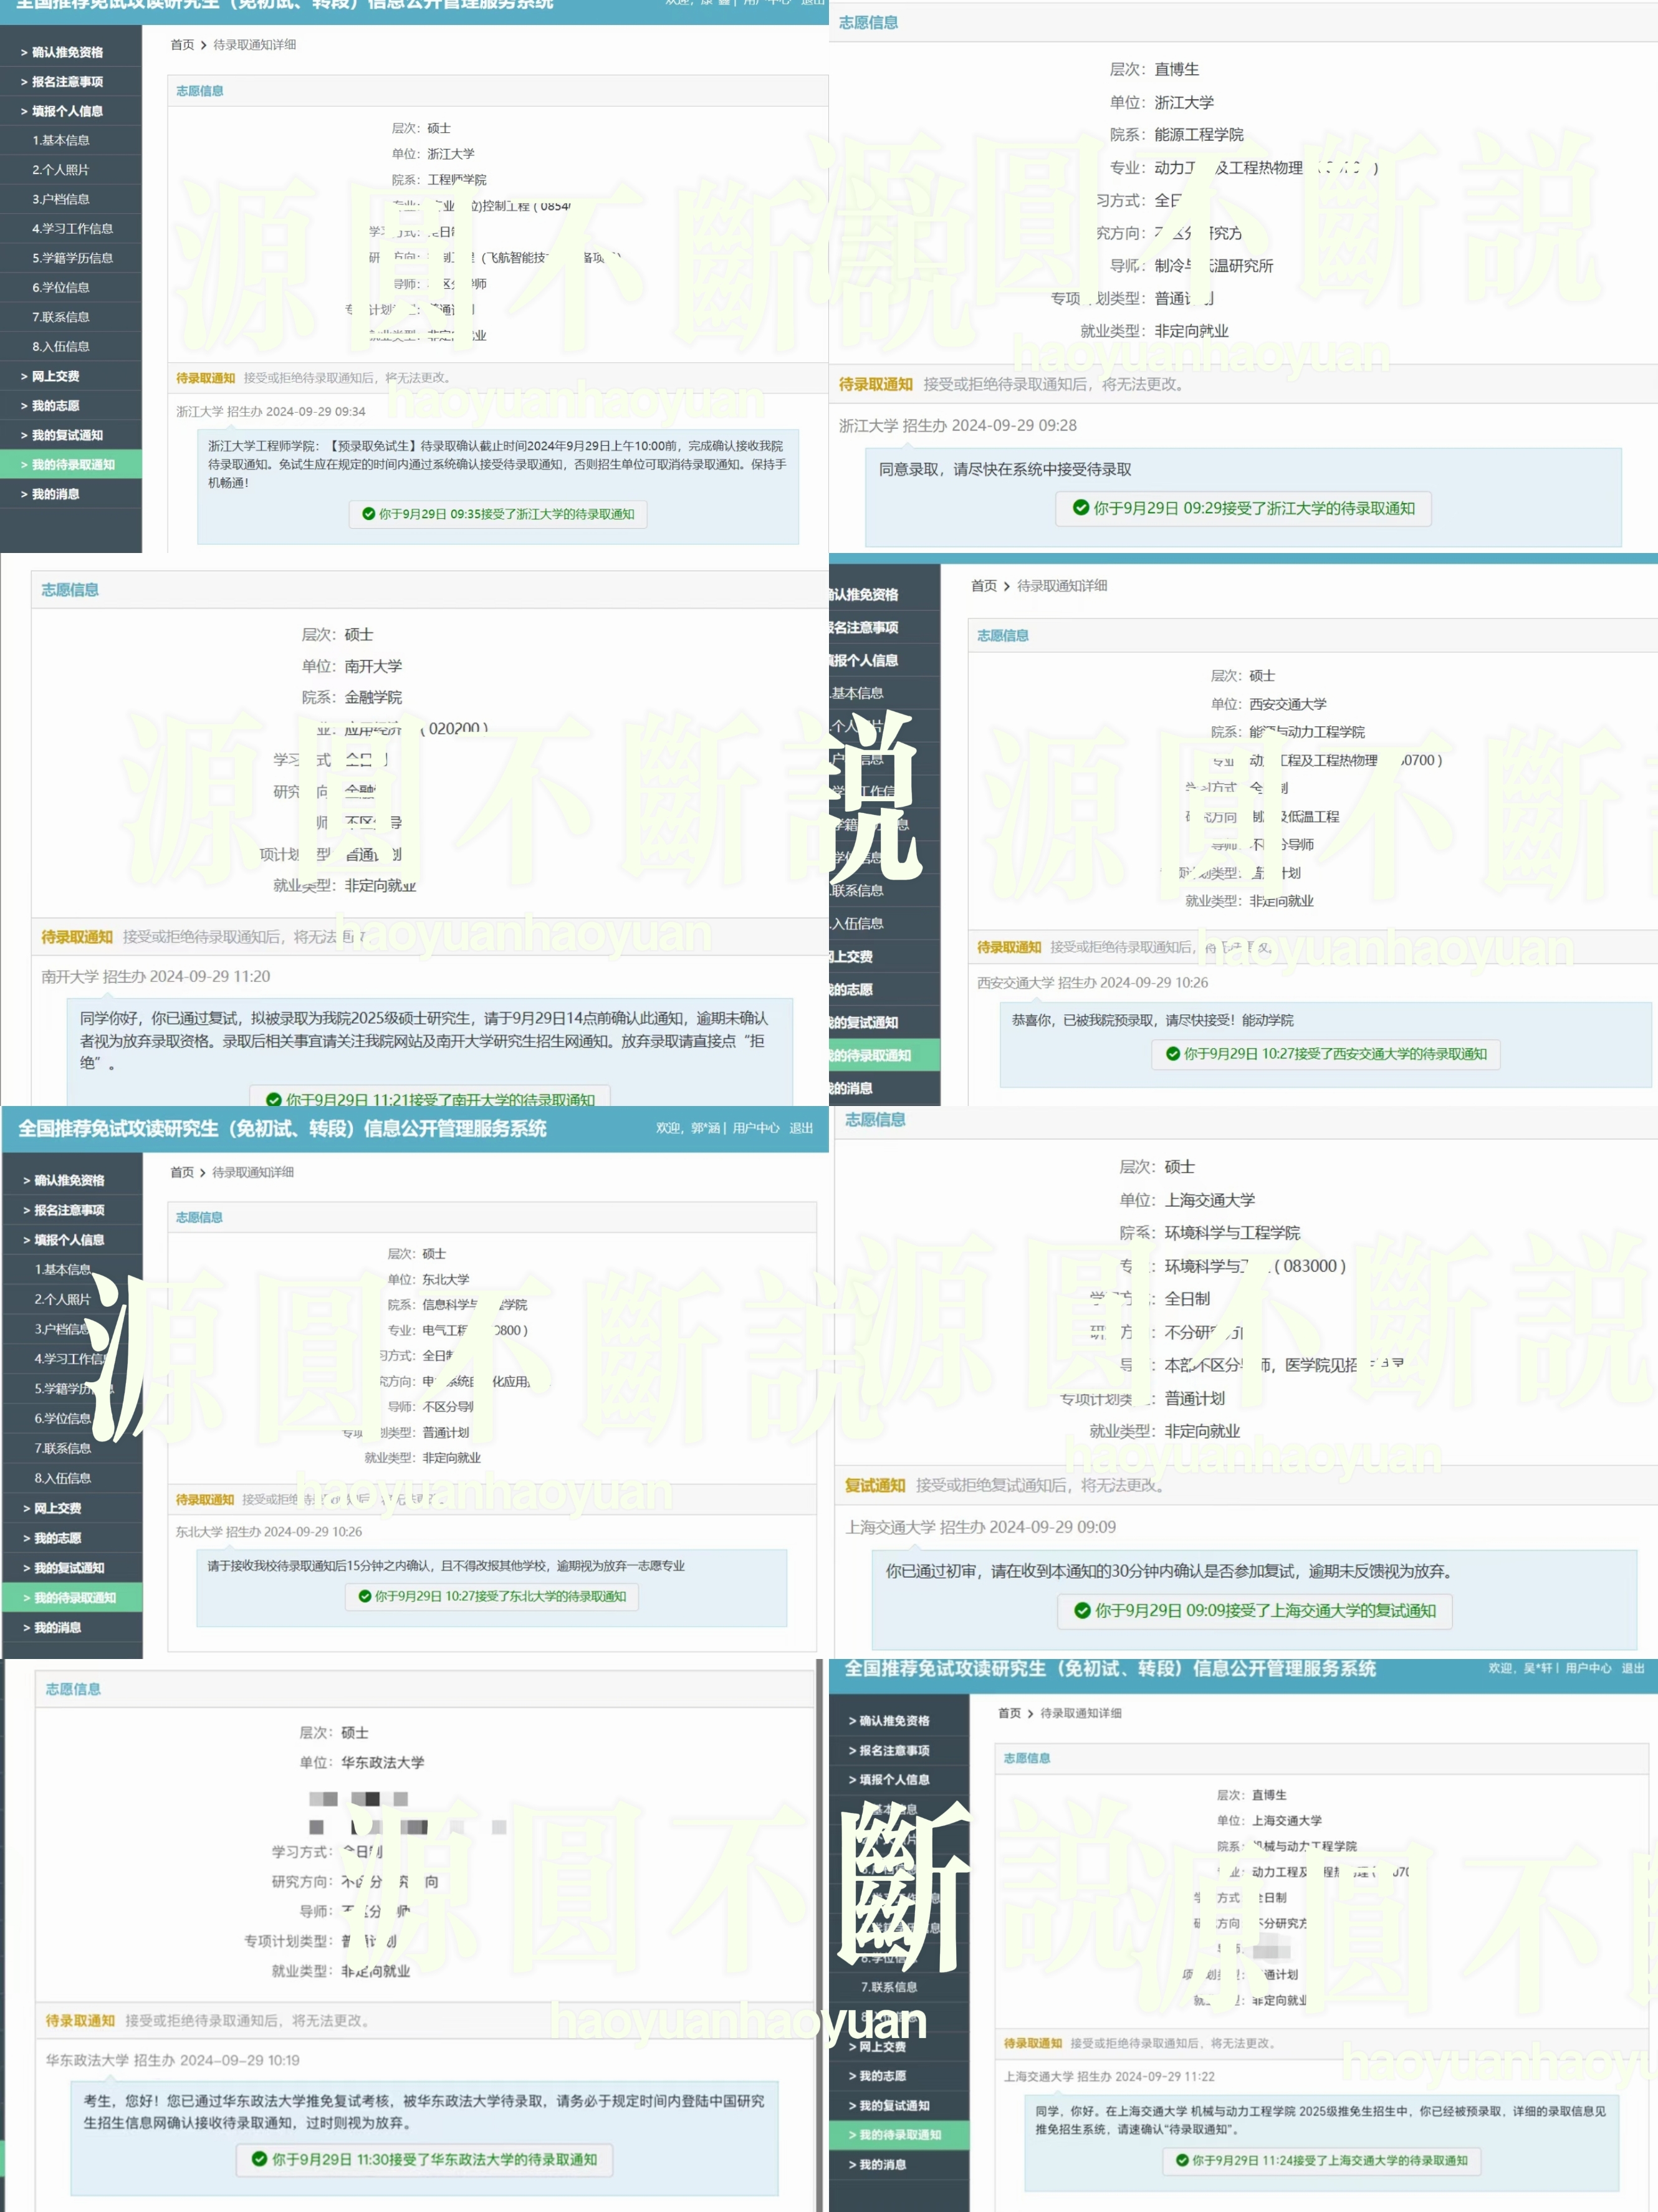Click green check beside 西安交通大学 acceptance message
This screenshot has width=1658, height=2212.
1172,1053
